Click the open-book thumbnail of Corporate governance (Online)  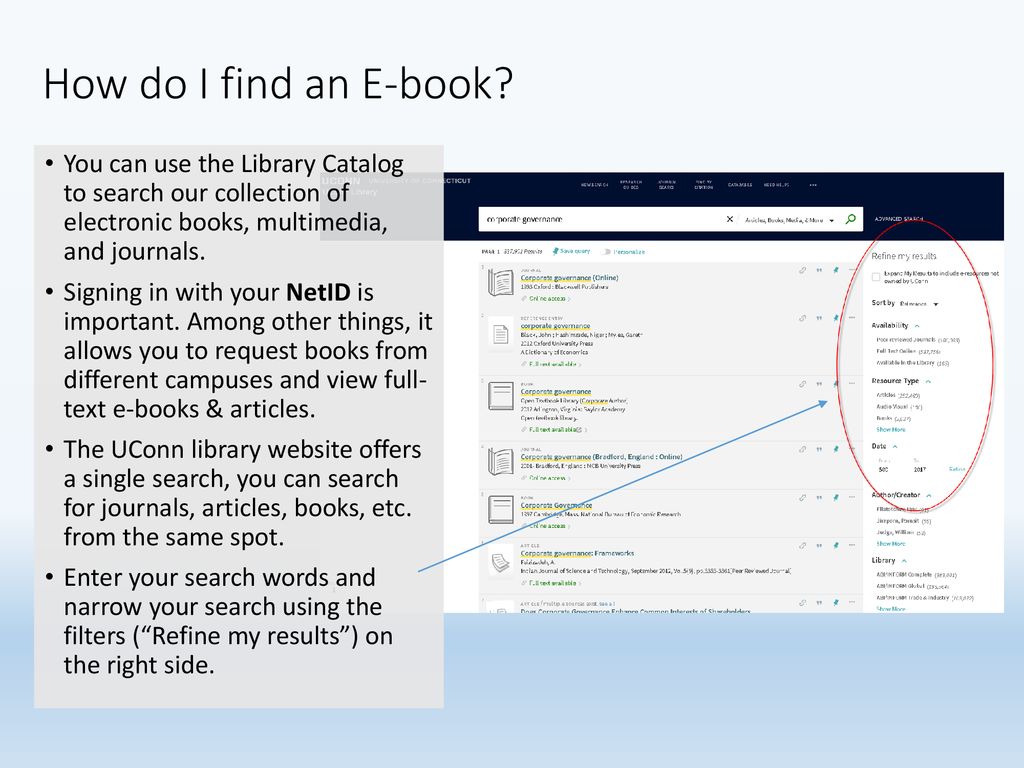point(501,283)
